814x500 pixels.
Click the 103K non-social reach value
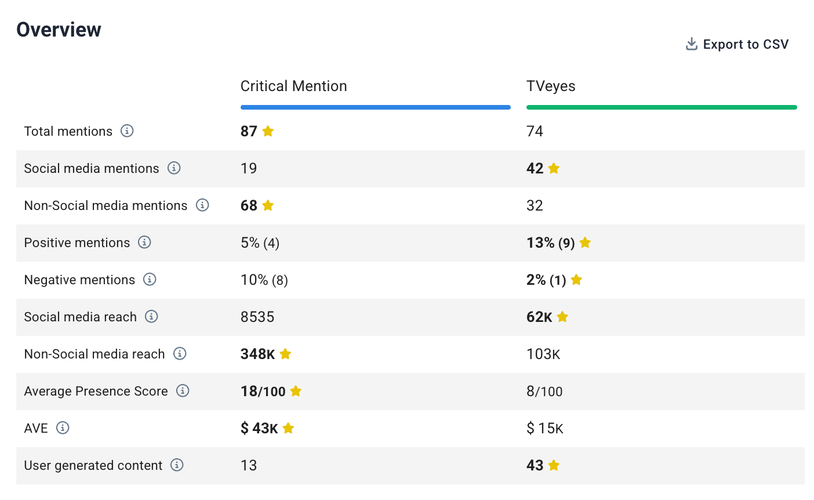pos(544,354)
